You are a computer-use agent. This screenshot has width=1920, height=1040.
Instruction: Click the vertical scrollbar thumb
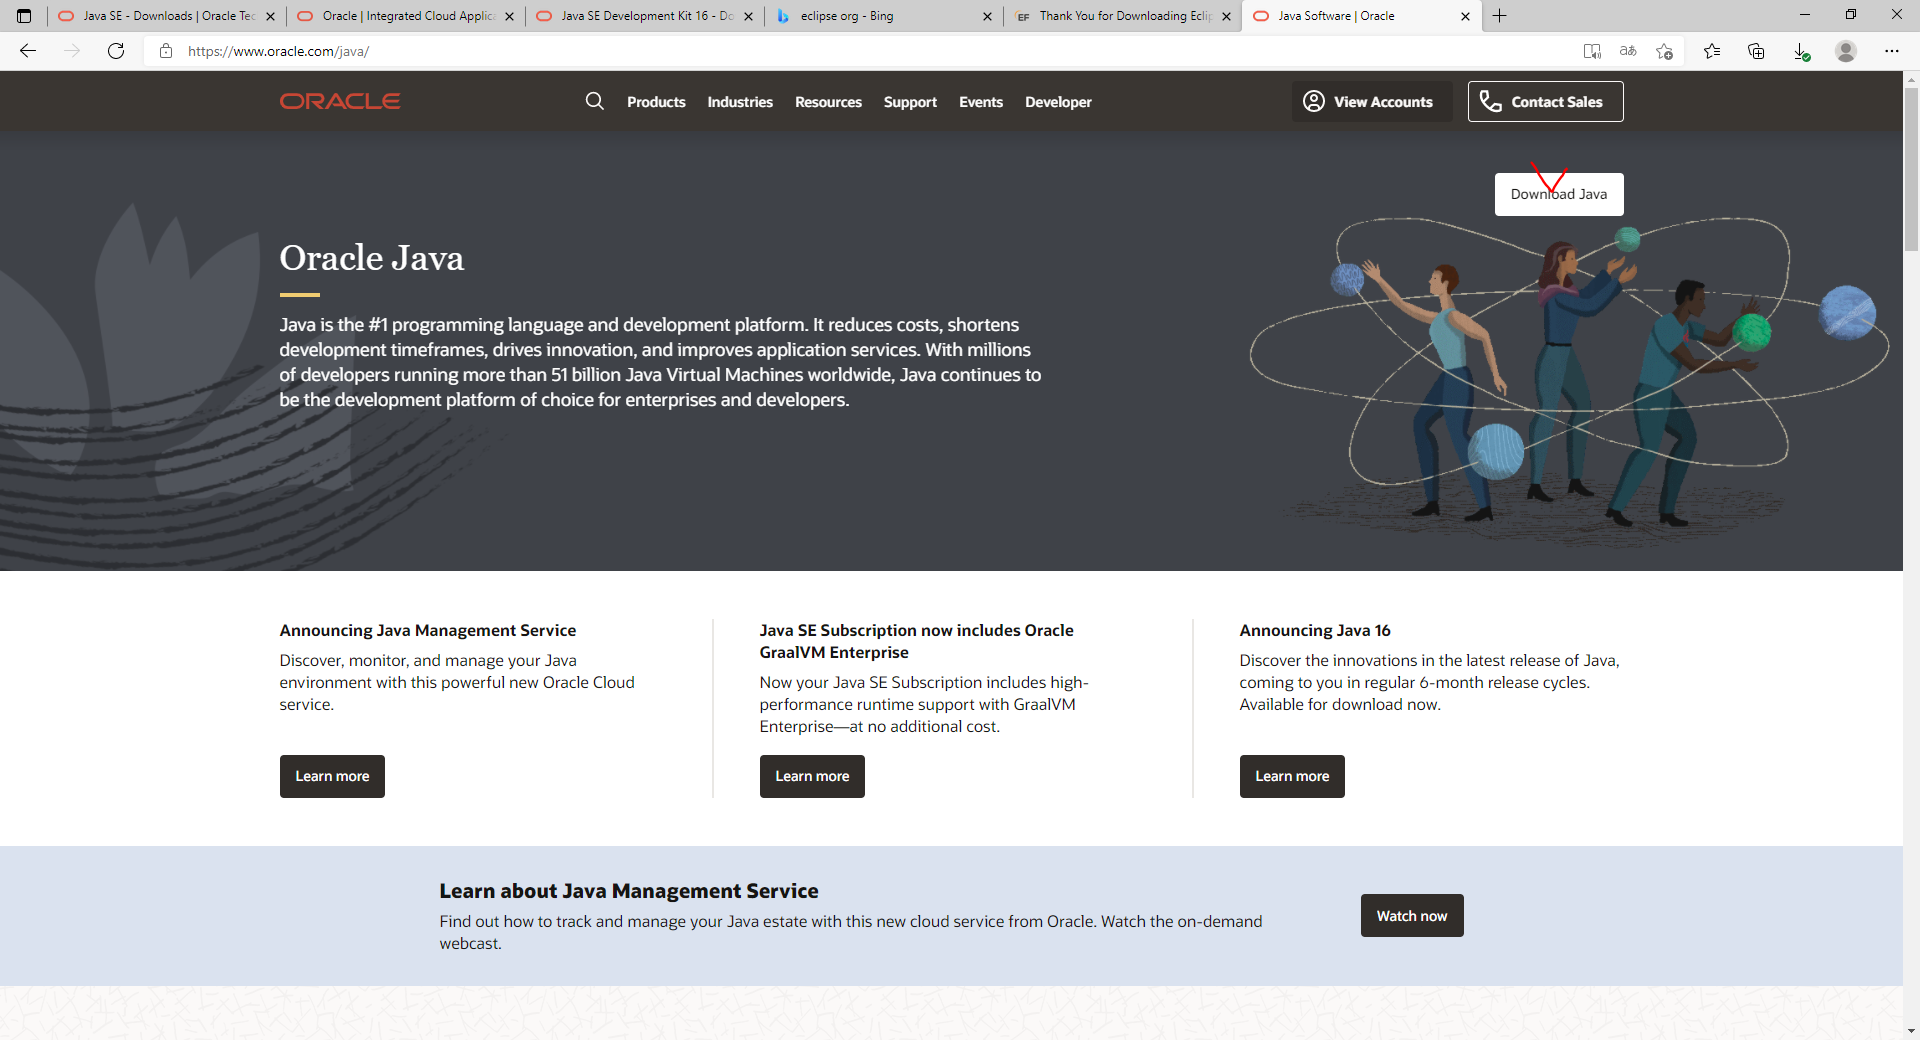pyautogui.click(x=1911, y=168)
